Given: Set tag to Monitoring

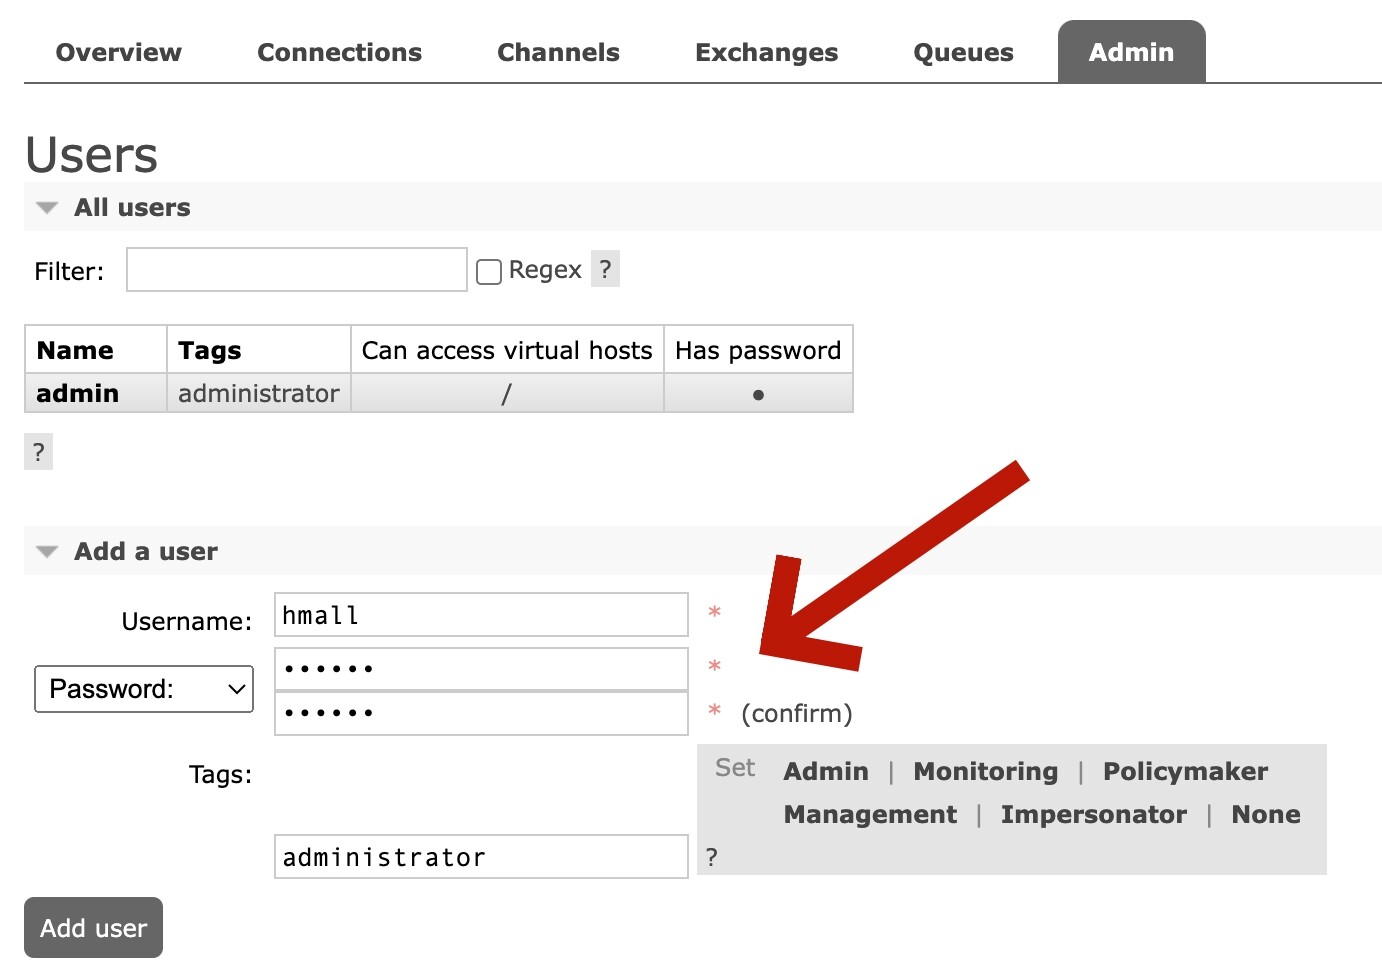Looking at the screenshot, I should (x=985, y=771).
